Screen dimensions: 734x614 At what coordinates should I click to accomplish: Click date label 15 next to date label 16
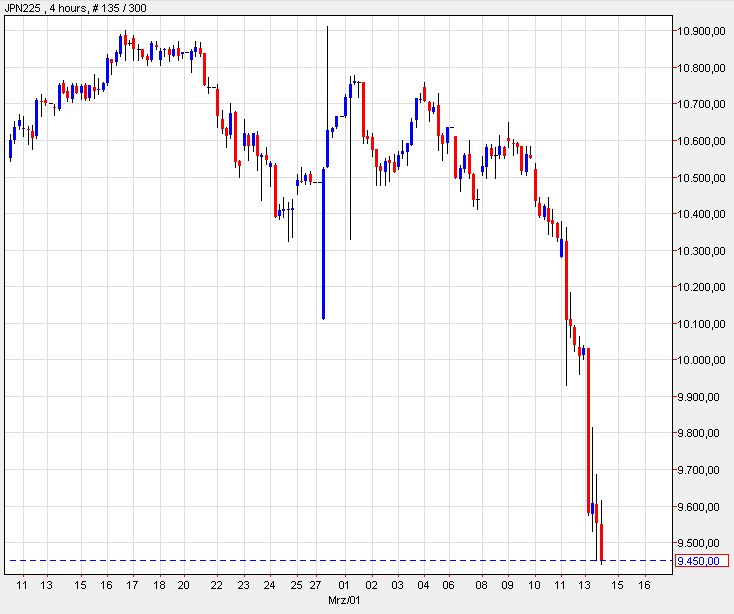pyautogui.click(x=80, y=585)
